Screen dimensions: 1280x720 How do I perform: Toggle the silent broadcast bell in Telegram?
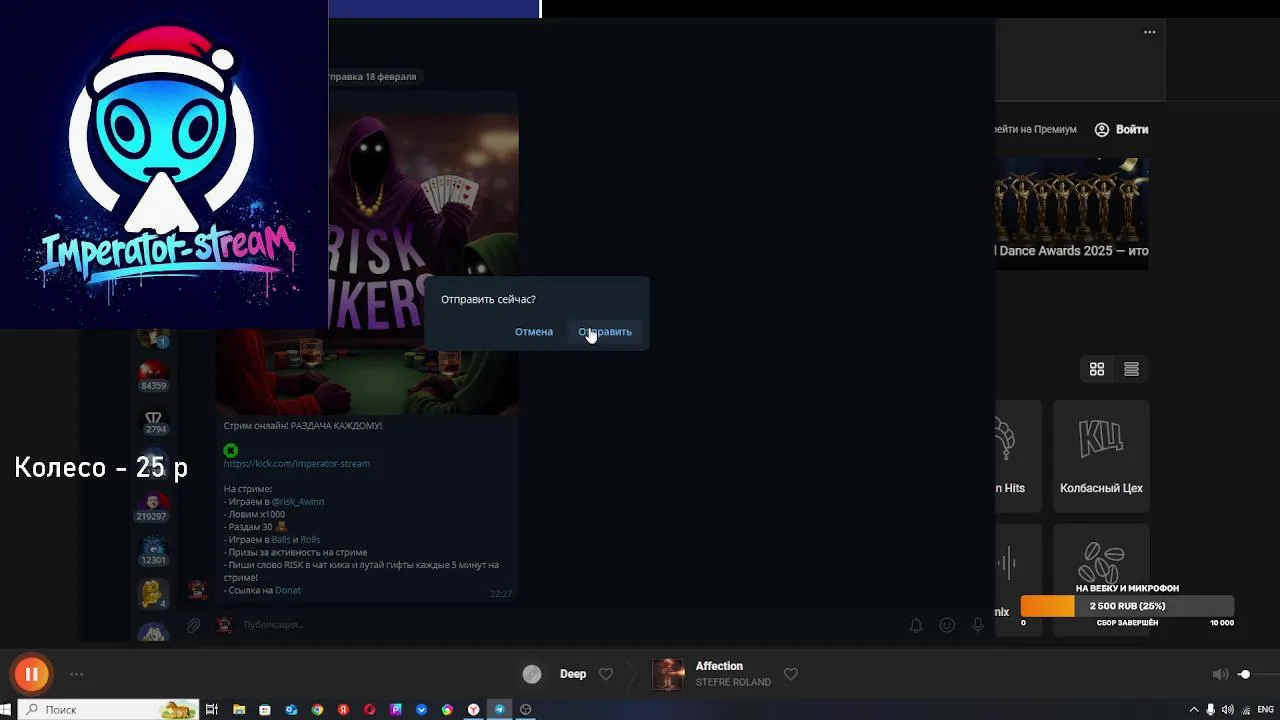point(916,625)
